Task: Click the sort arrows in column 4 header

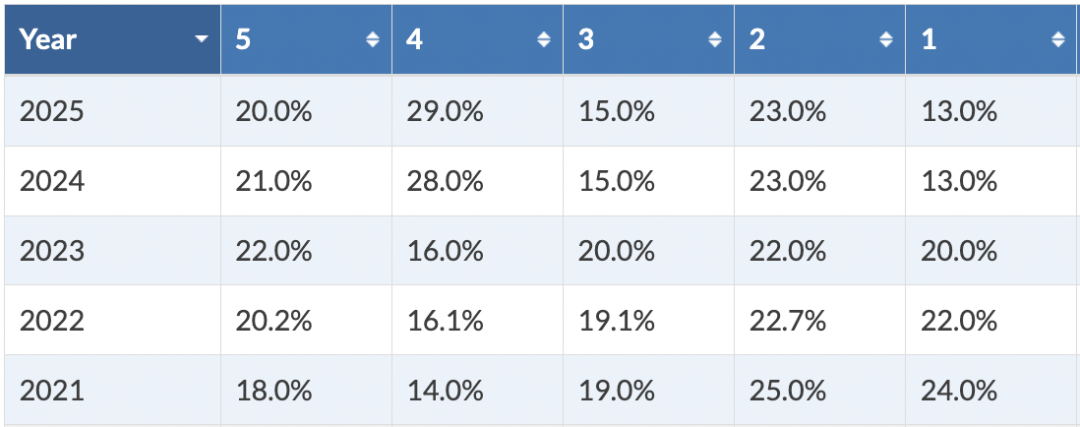Action: (543, 40)
